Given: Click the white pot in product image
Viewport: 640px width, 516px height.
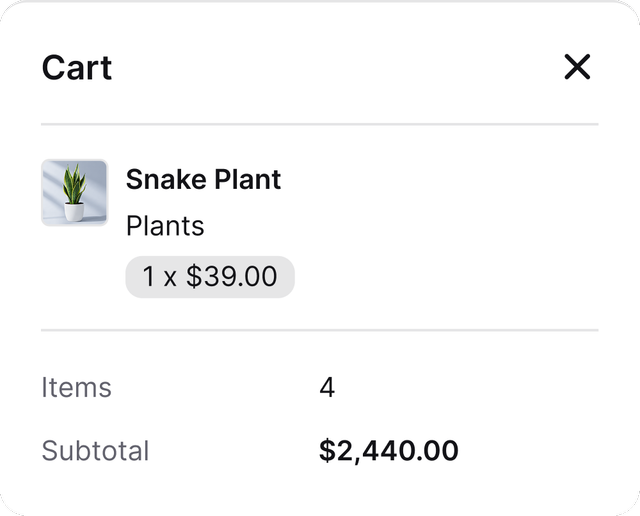Looking at the screenshot, I should click(x=74, y=212).
